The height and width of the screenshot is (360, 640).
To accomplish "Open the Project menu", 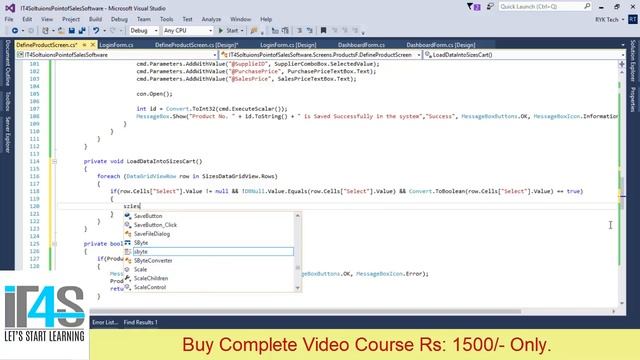I will click(71, 19).
